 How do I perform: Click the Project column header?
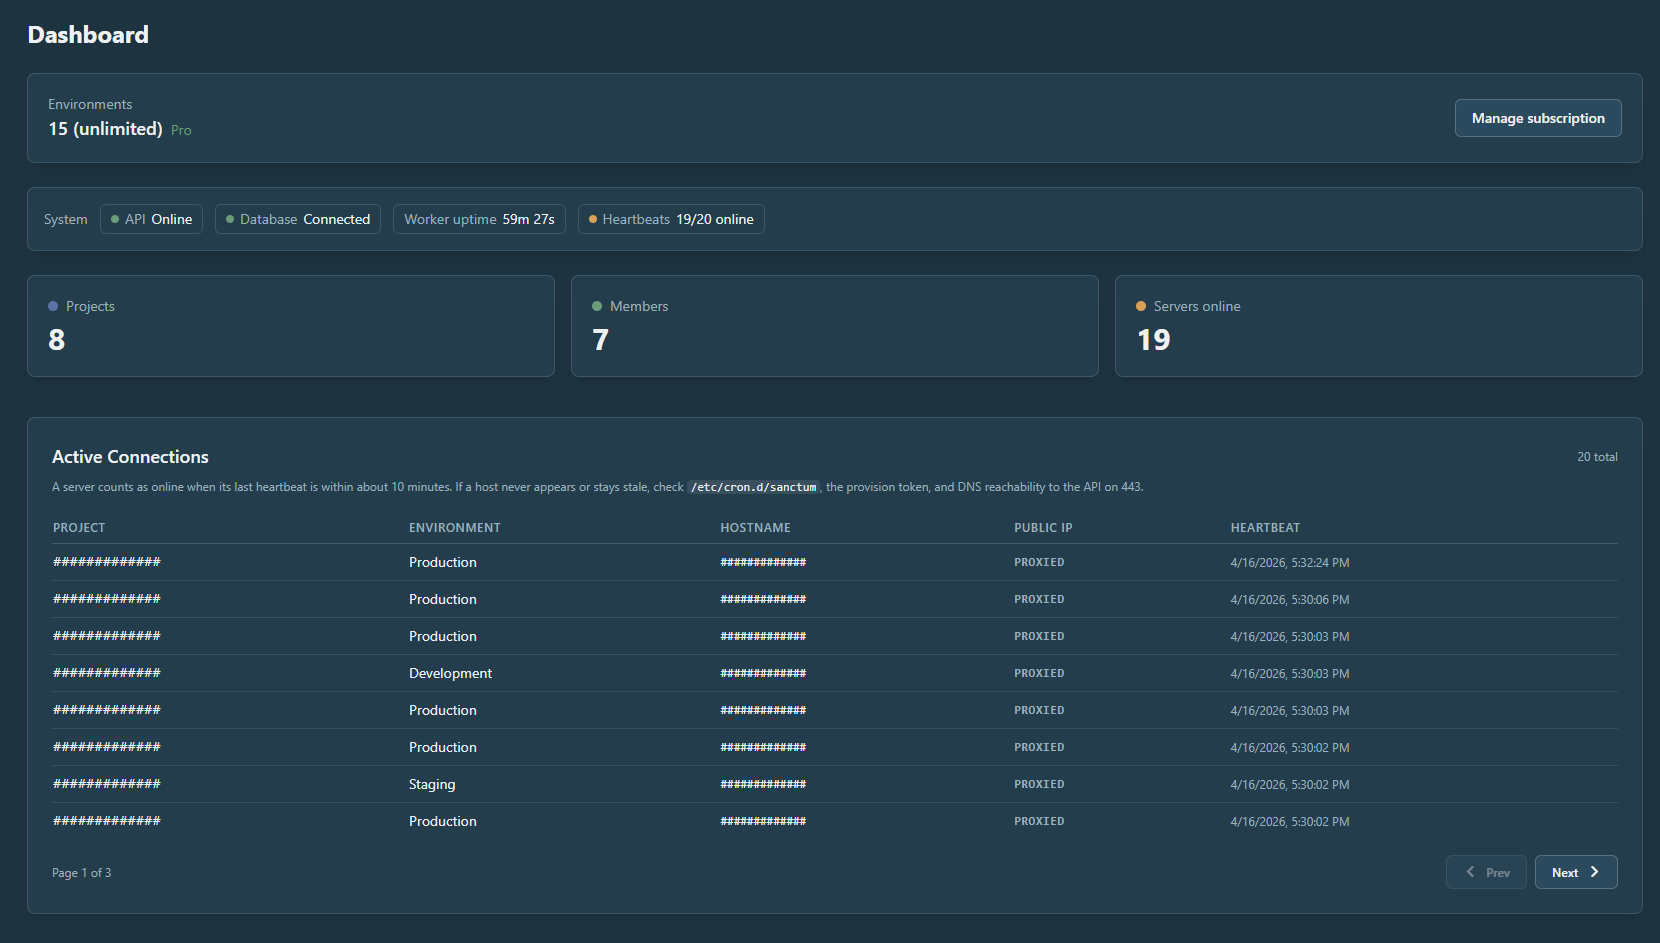point(79,527)
